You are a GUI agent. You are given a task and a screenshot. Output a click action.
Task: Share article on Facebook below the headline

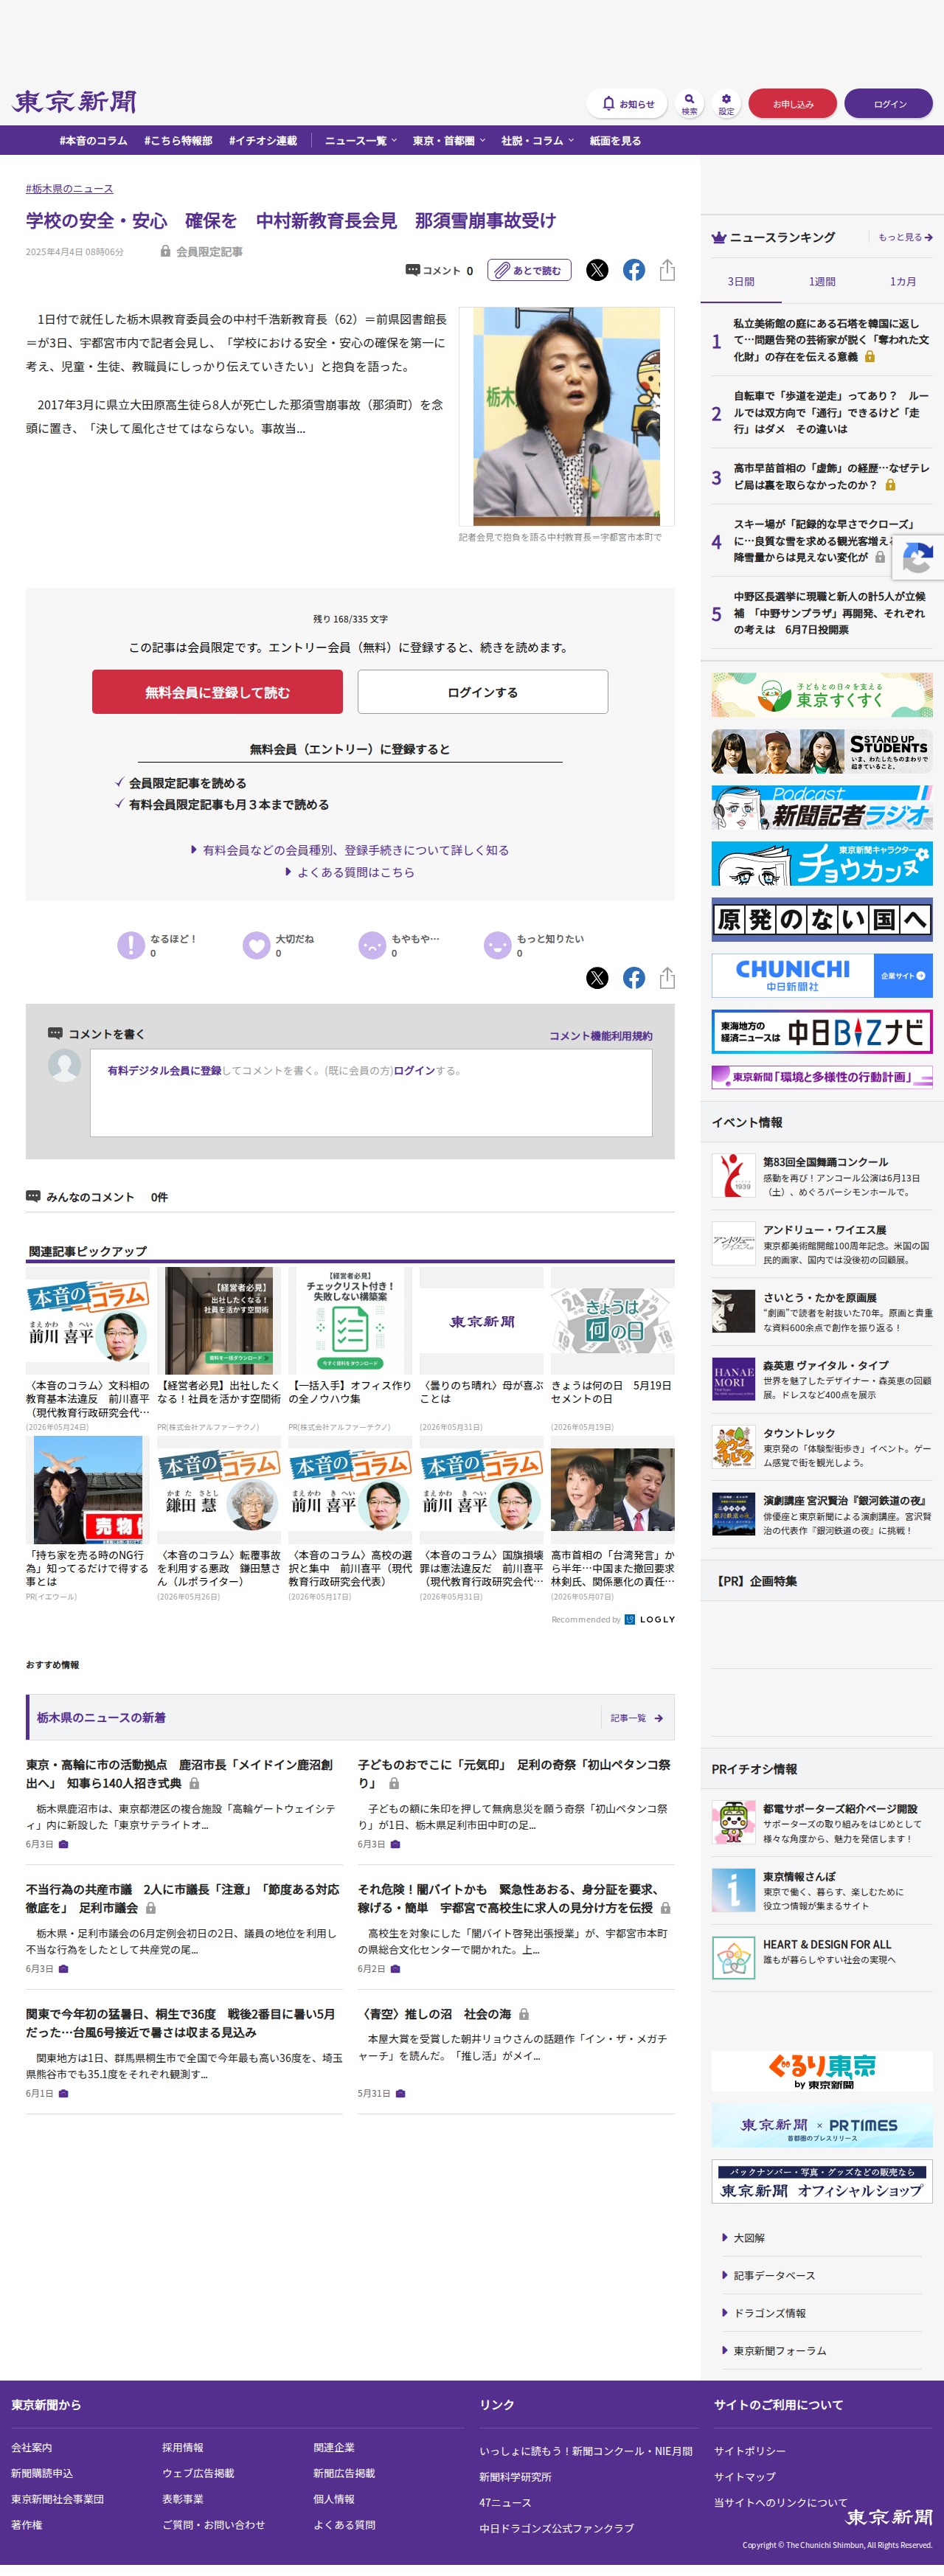(634, 270)
